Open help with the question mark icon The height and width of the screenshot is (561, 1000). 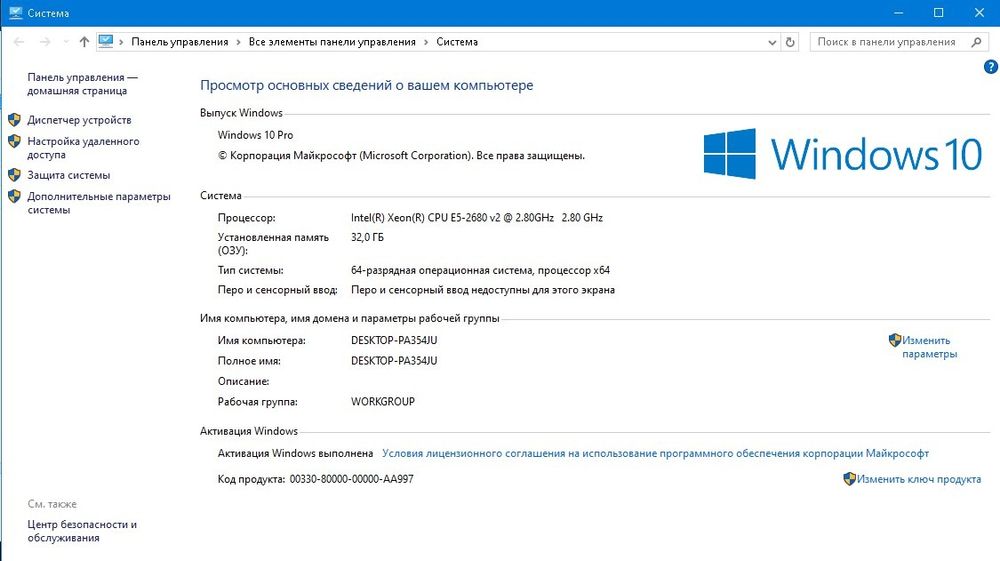tap(991, 66)
